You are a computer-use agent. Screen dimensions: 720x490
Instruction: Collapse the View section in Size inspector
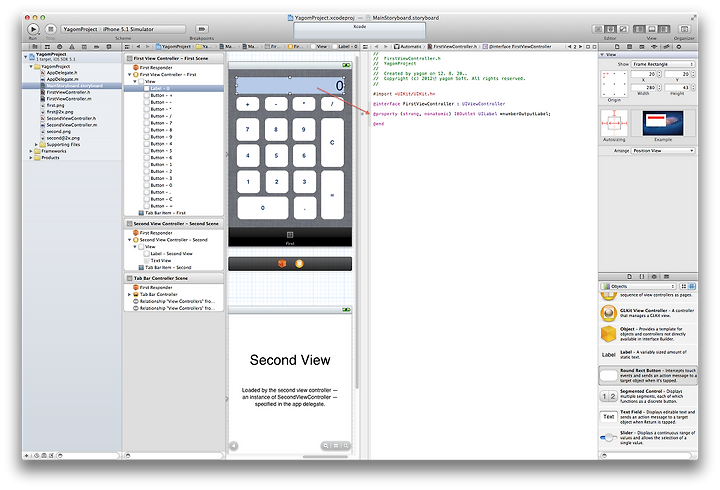pyautogui.click(x=602, y=55)
